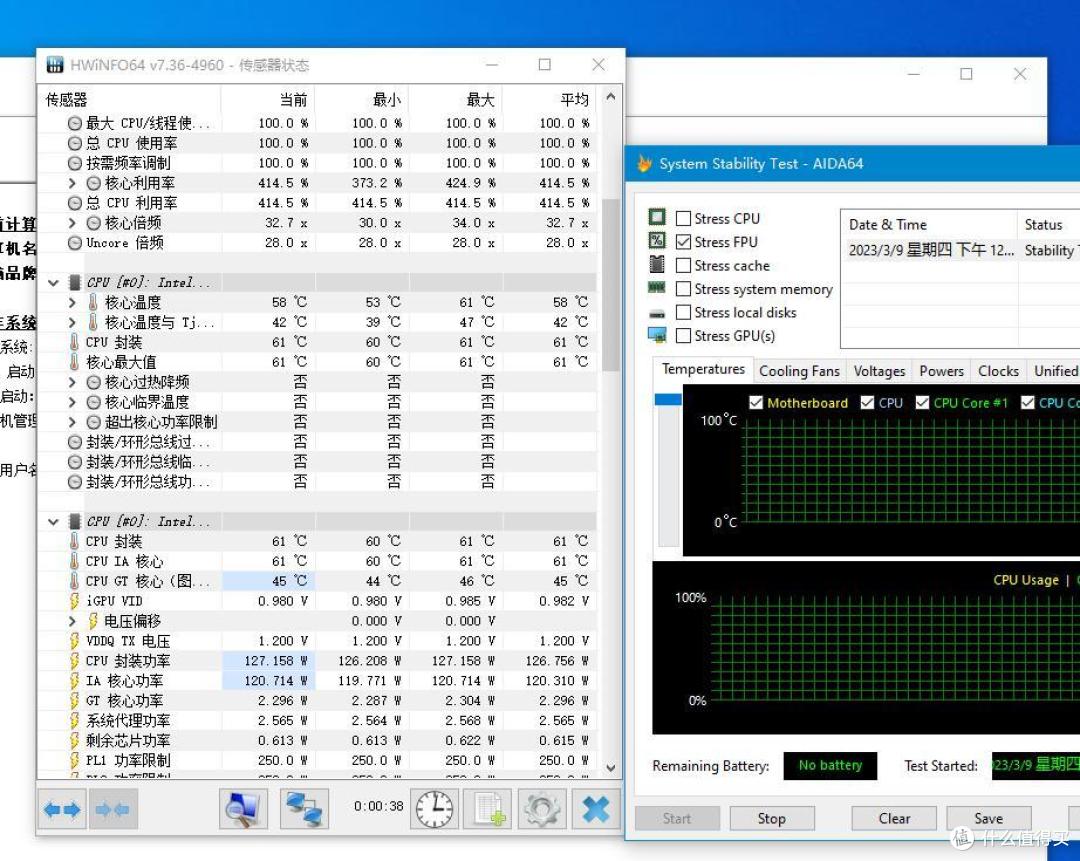Image resolution: width=1080 pixels, height=861 pixels.
Task: Click the lightning icon beside CPU 封装功率
Action: point(74,661)
